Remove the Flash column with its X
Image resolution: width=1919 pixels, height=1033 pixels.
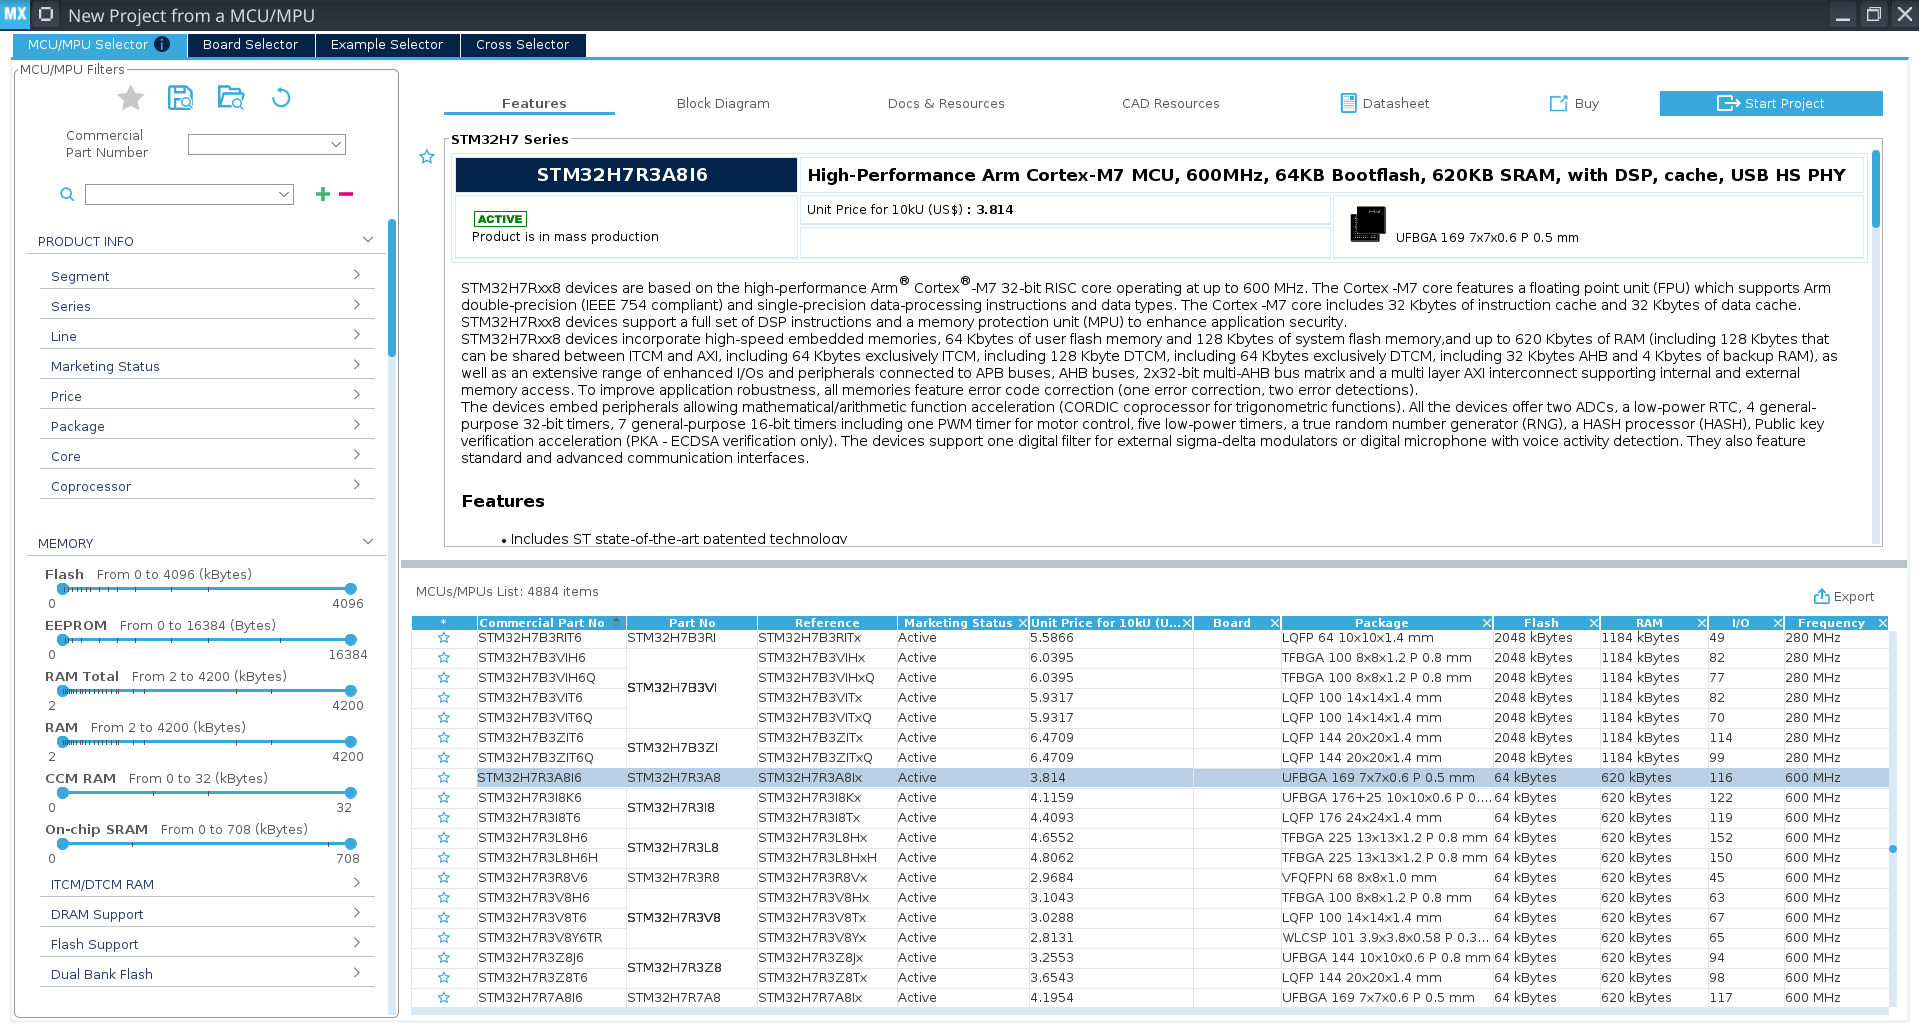(x=1594, y=623)
